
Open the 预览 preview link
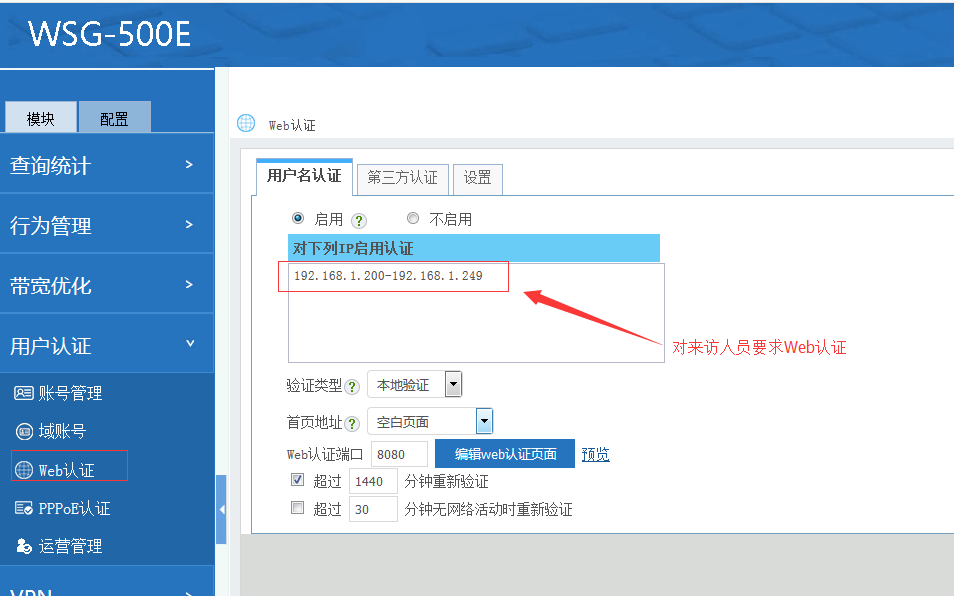(x=595, y=454)
